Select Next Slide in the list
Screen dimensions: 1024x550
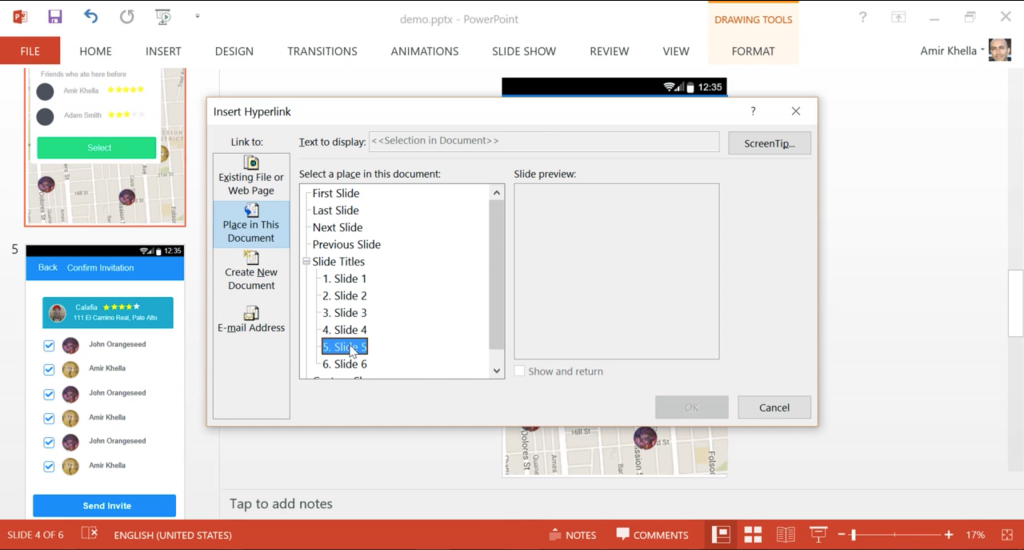point(337,227)
